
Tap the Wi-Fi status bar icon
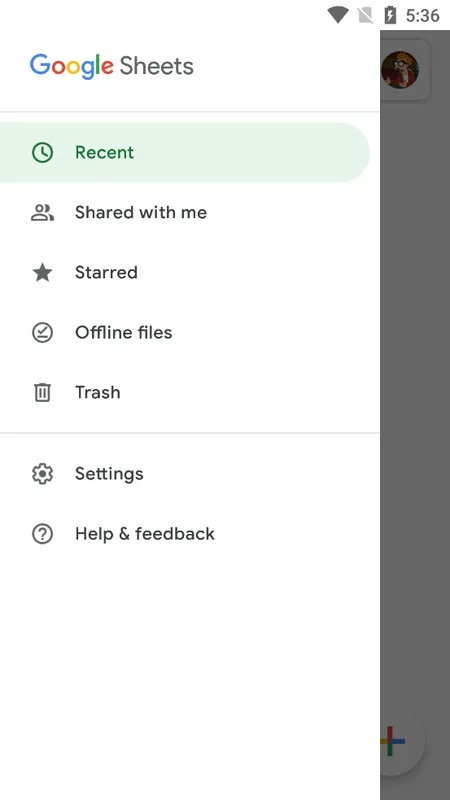337,15
